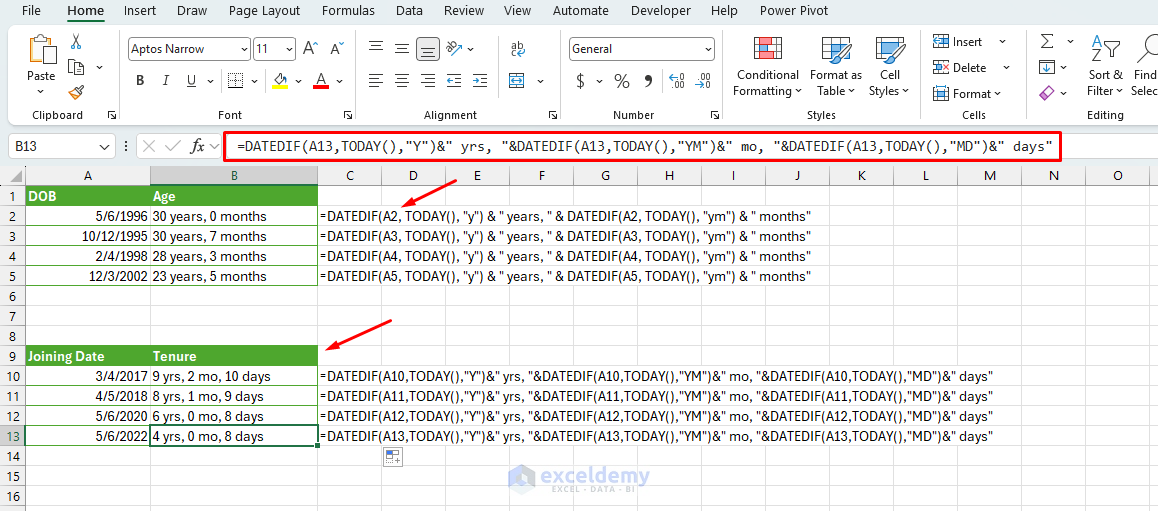Click the Insert Function fx icon

(197, 146)
